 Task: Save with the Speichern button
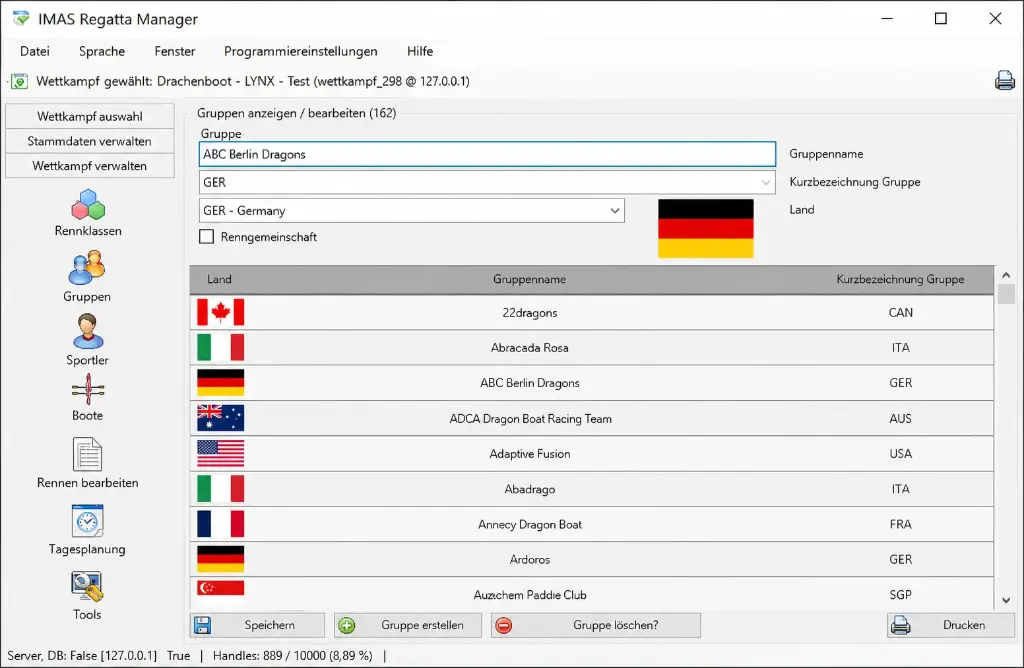tap(257, 625)
